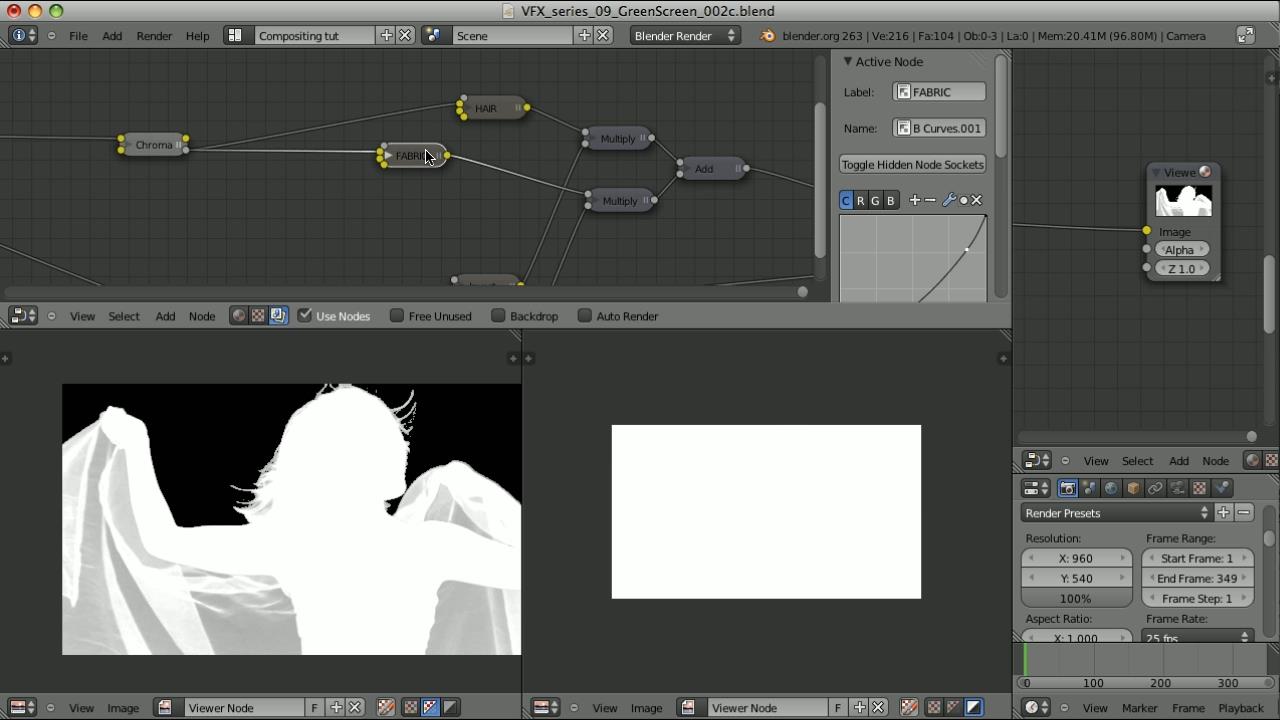Toggle fullscreen icon in the info header
Image resolution: width=1280 pixels, height=720 pixels.
pyautogui.click(x=1245, y=35)
